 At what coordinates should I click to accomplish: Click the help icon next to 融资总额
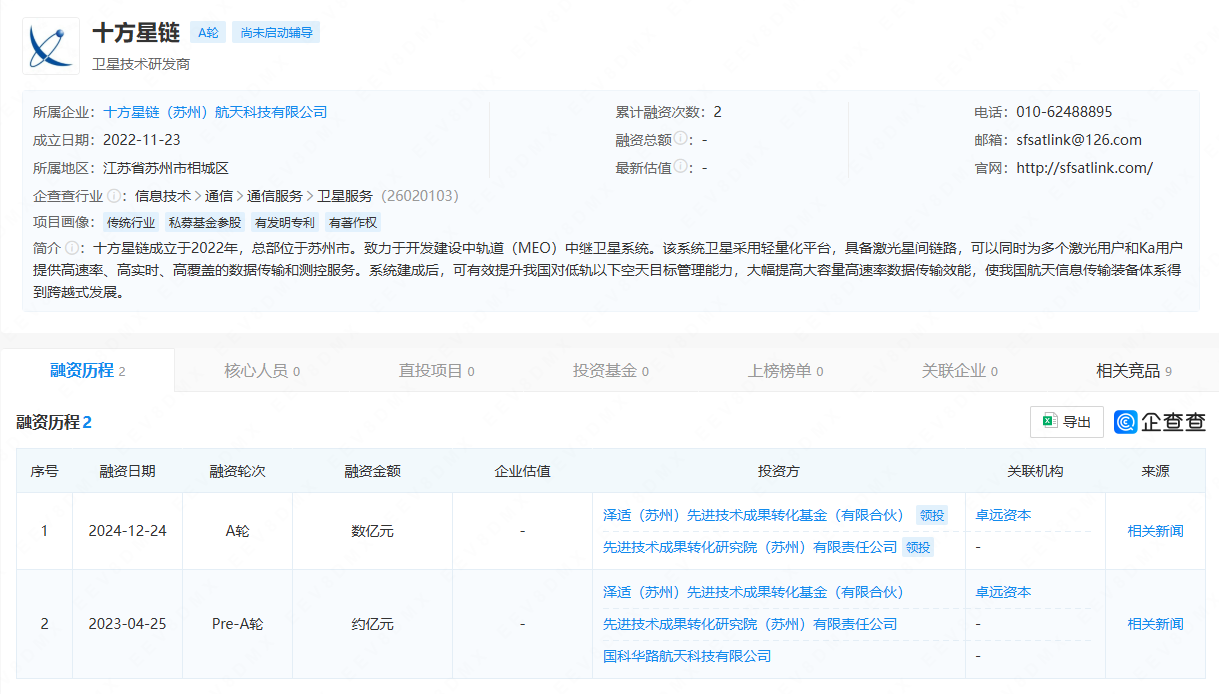[x=681, y=139]
